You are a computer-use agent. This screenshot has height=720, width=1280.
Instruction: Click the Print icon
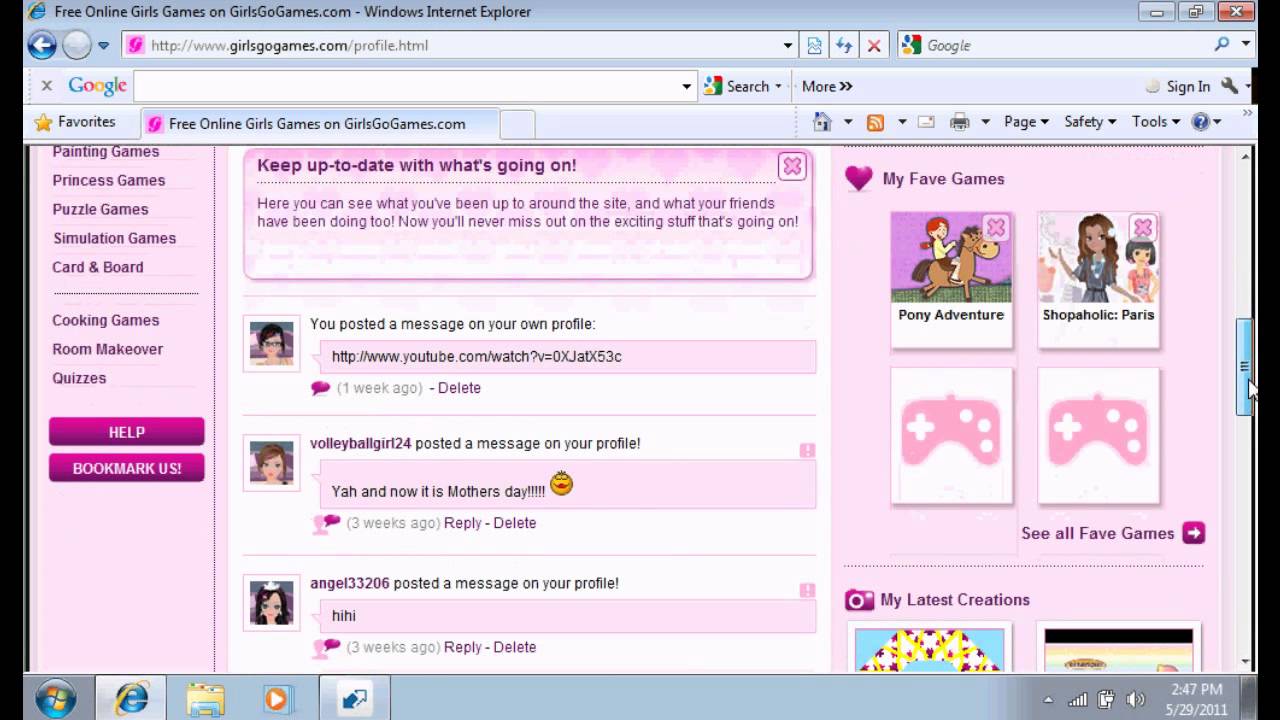tap(959, 122)
